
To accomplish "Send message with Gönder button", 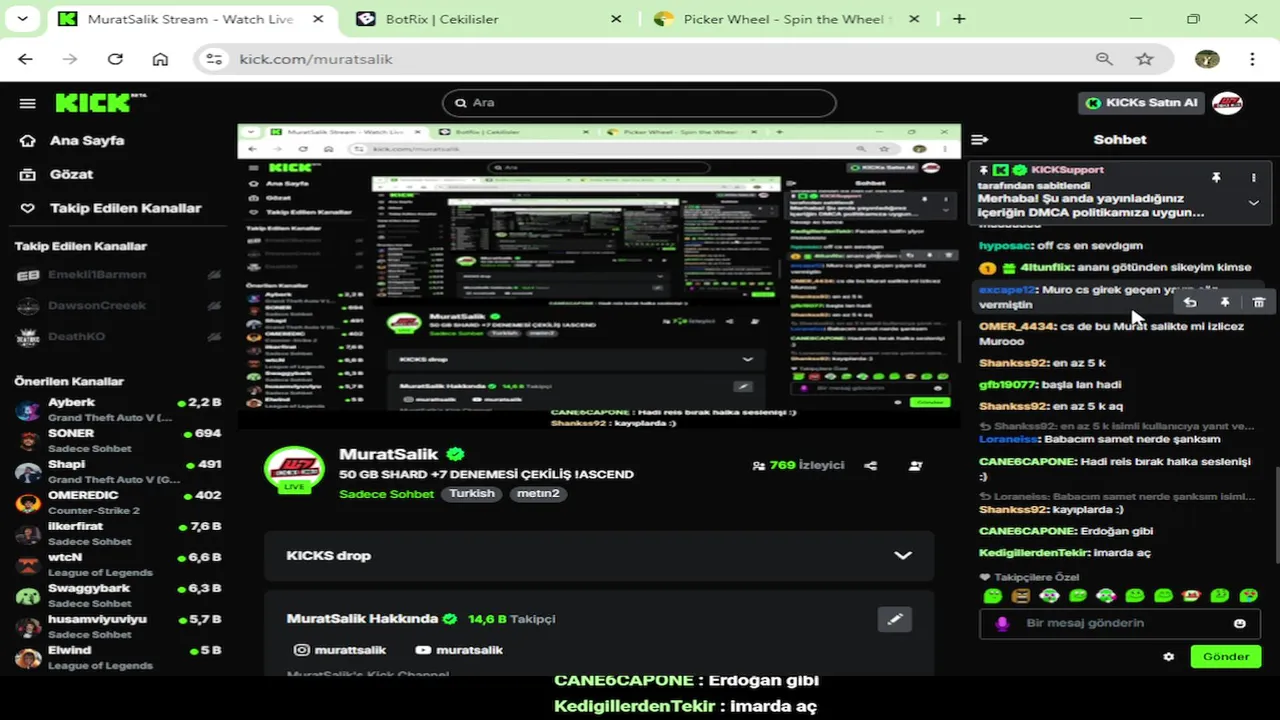I will click(x=1226, y=657).
